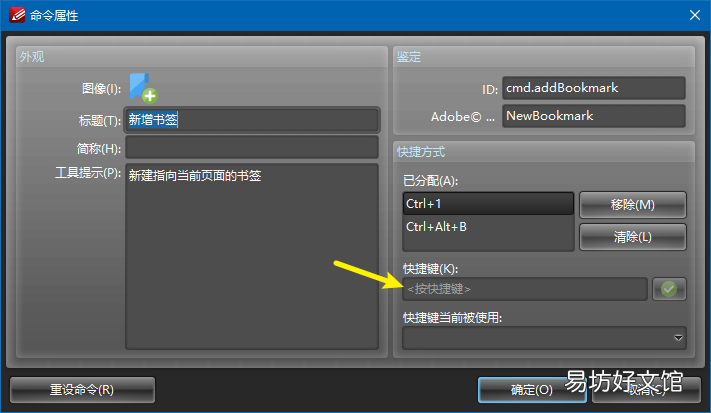The height and width of the screenshot is (413, 711).
Task: Close the 命令属性 dialog window
Action: tap(694, 15)
